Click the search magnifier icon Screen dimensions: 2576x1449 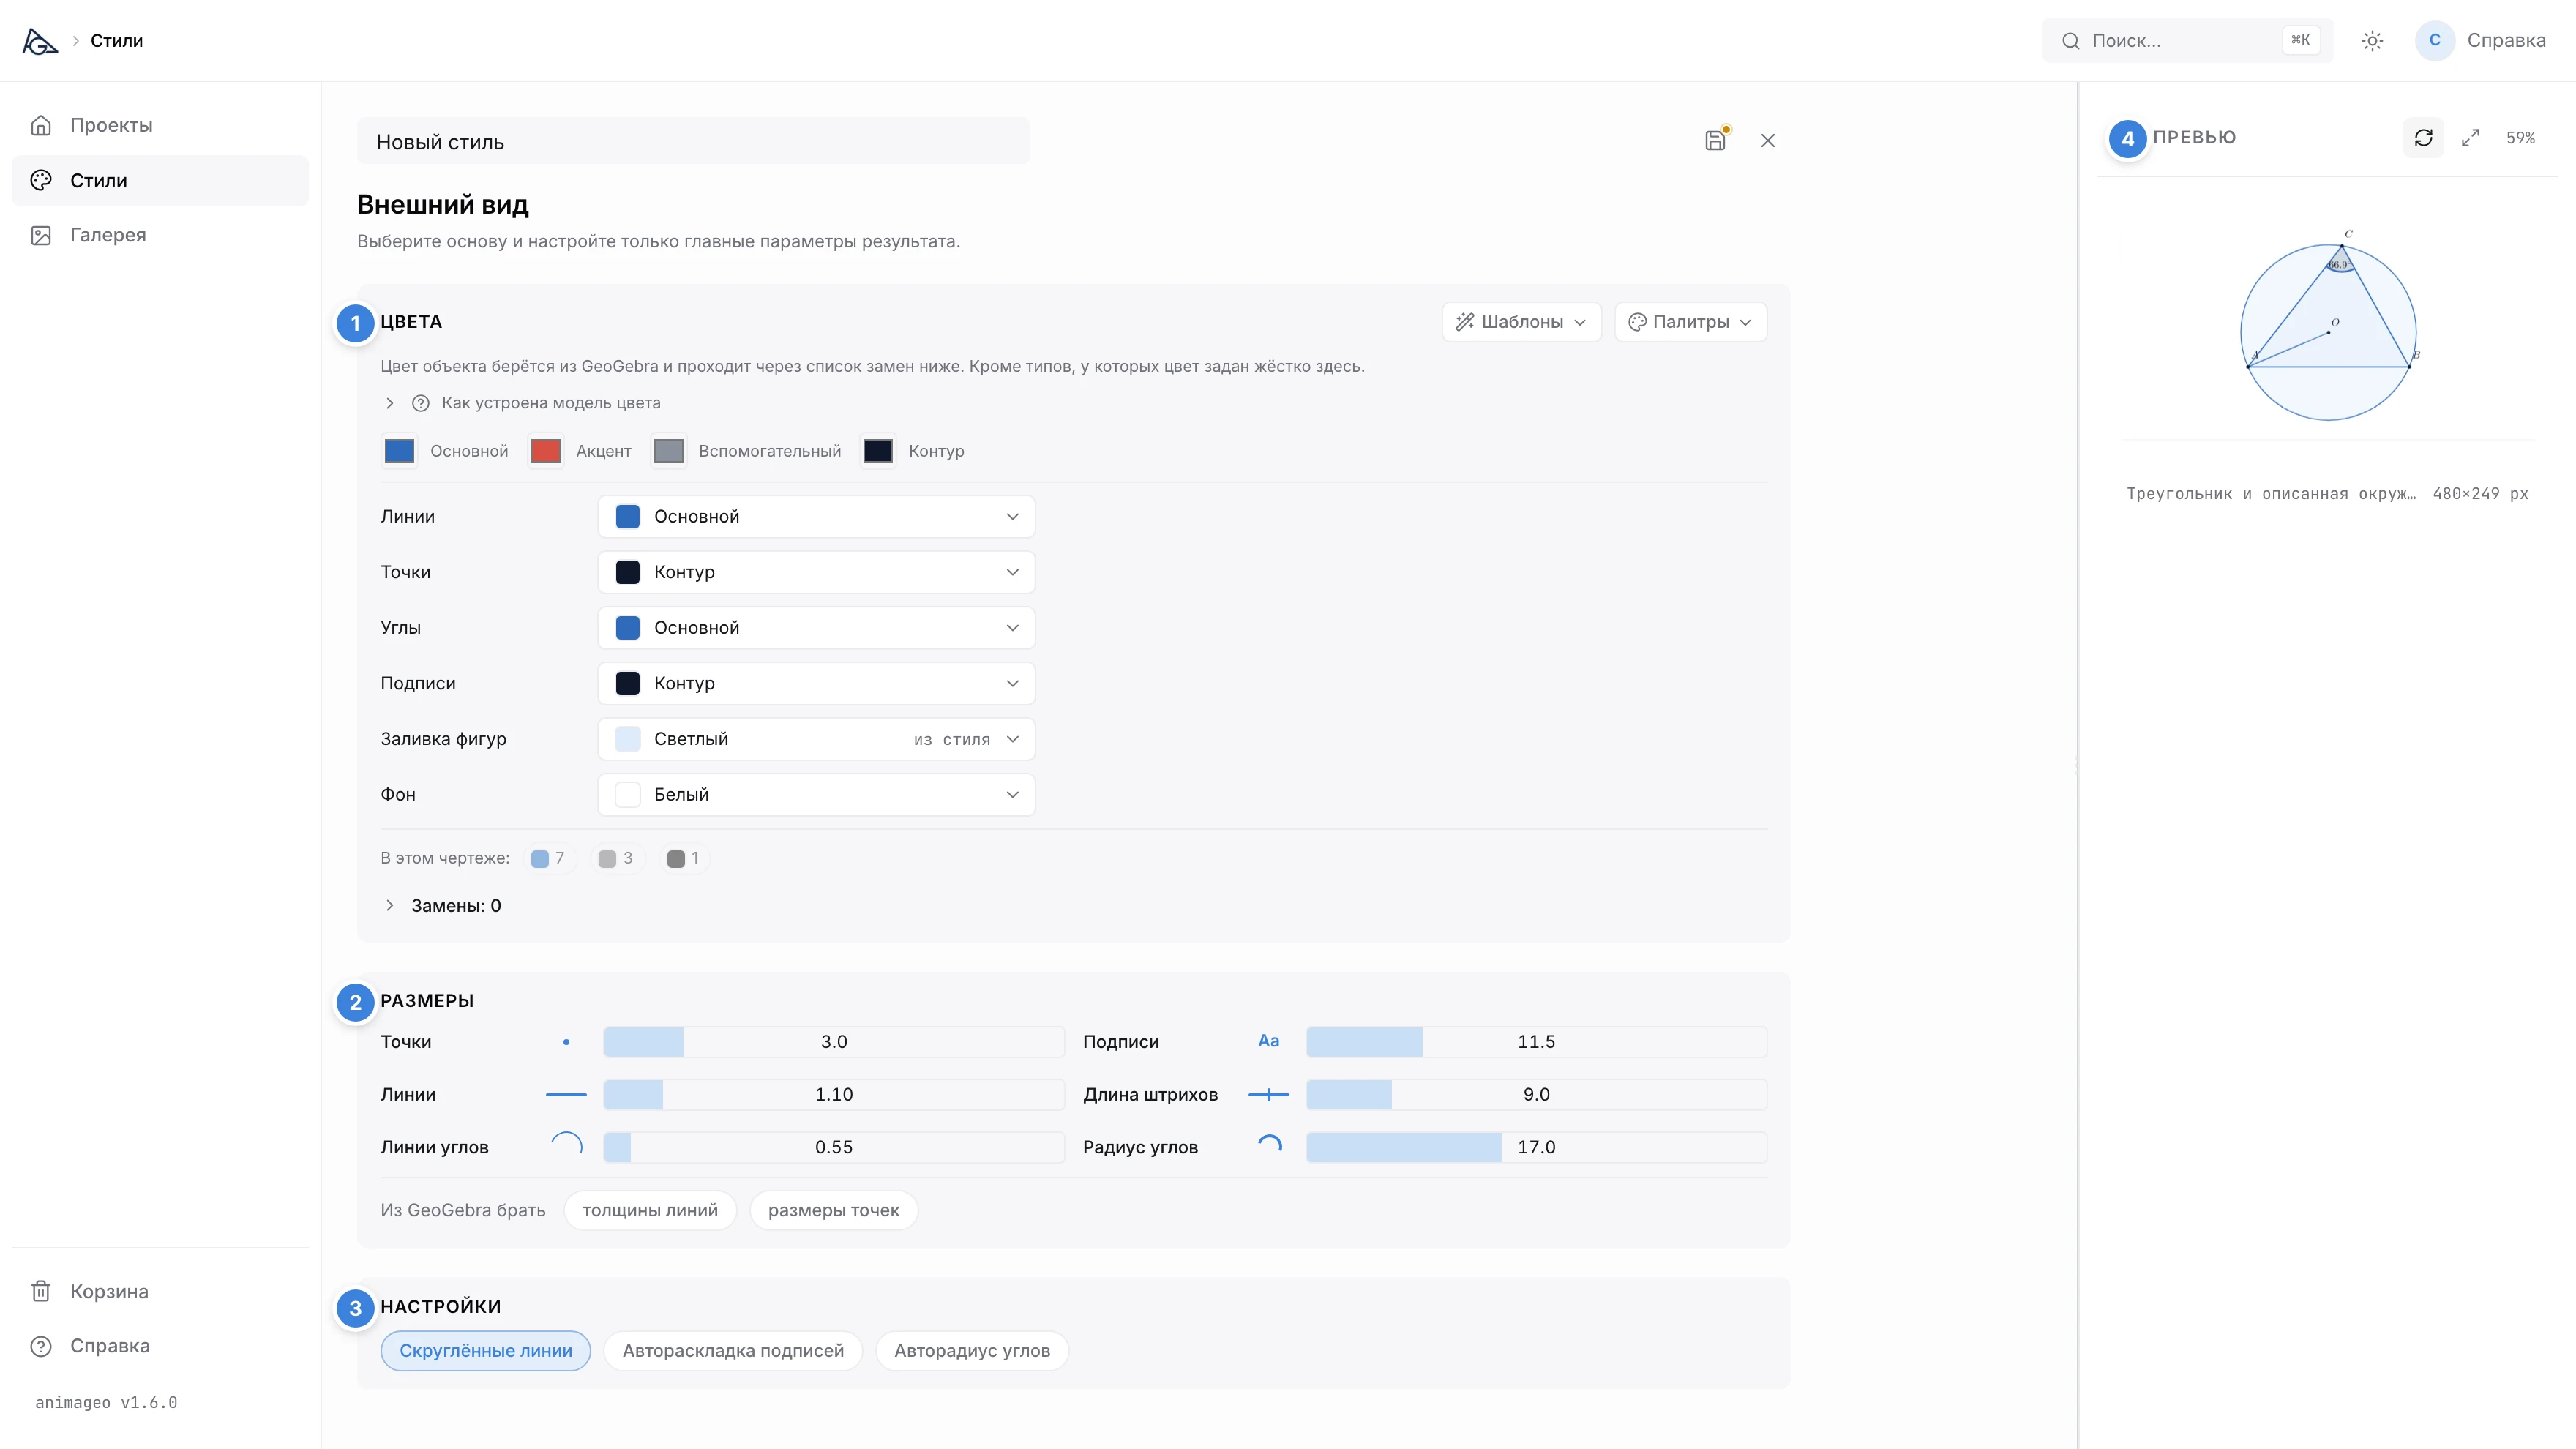pos(2071,41)
